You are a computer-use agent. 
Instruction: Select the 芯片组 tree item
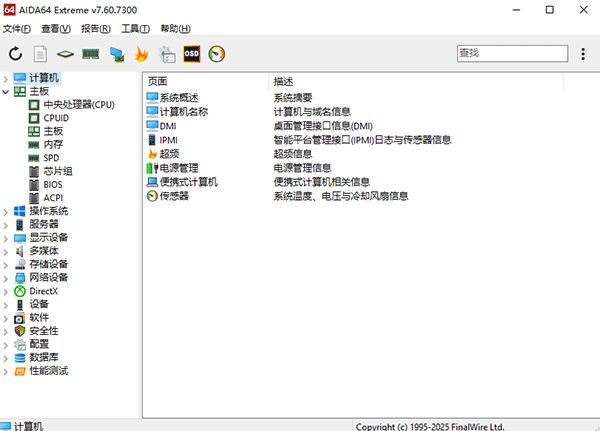(58, 171)
